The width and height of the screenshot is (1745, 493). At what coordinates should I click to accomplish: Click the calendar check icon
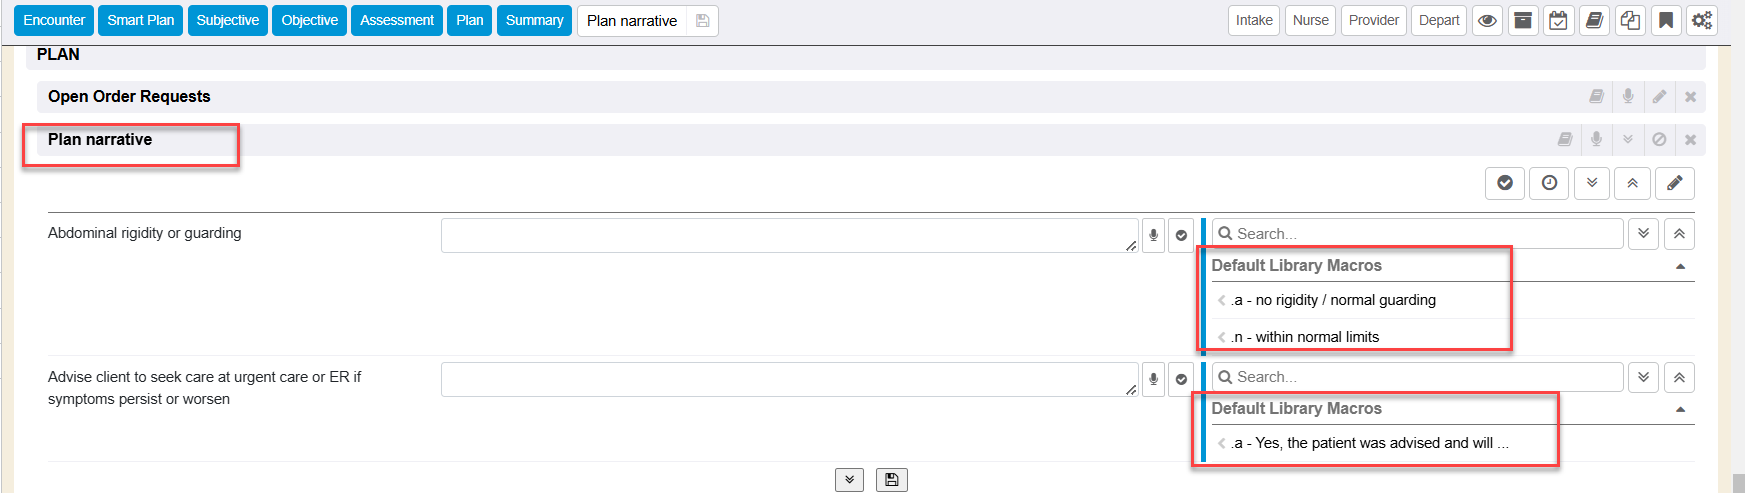[x=1558, y=21]
